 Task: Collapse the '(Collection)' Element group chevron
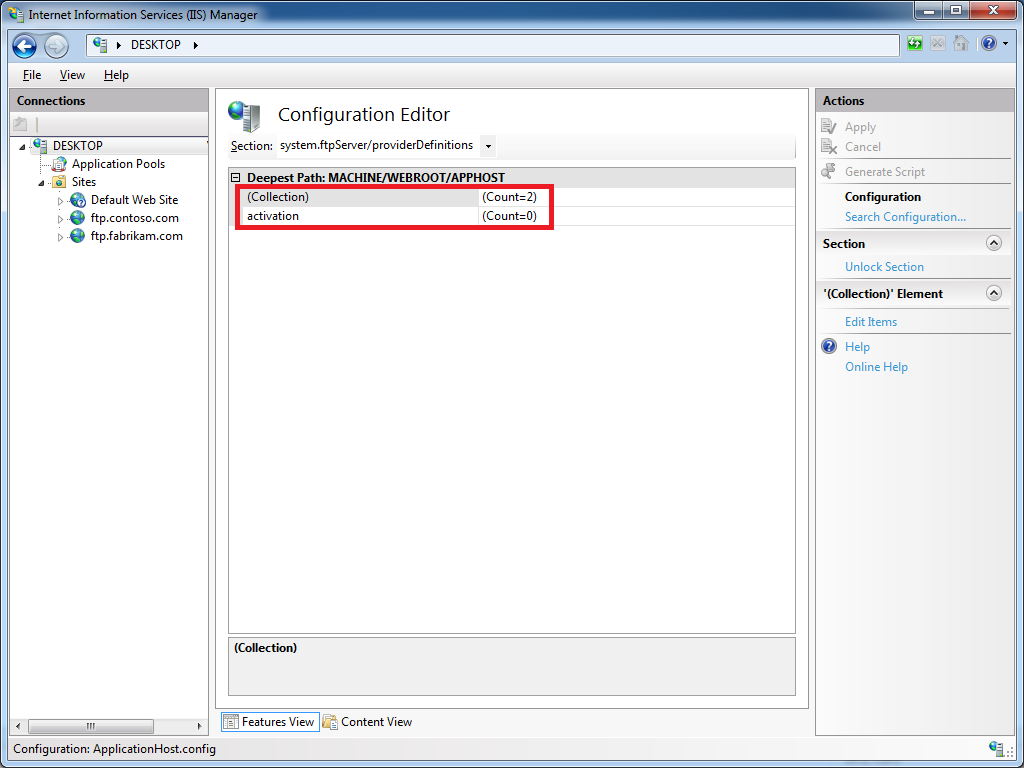[993, 293]
